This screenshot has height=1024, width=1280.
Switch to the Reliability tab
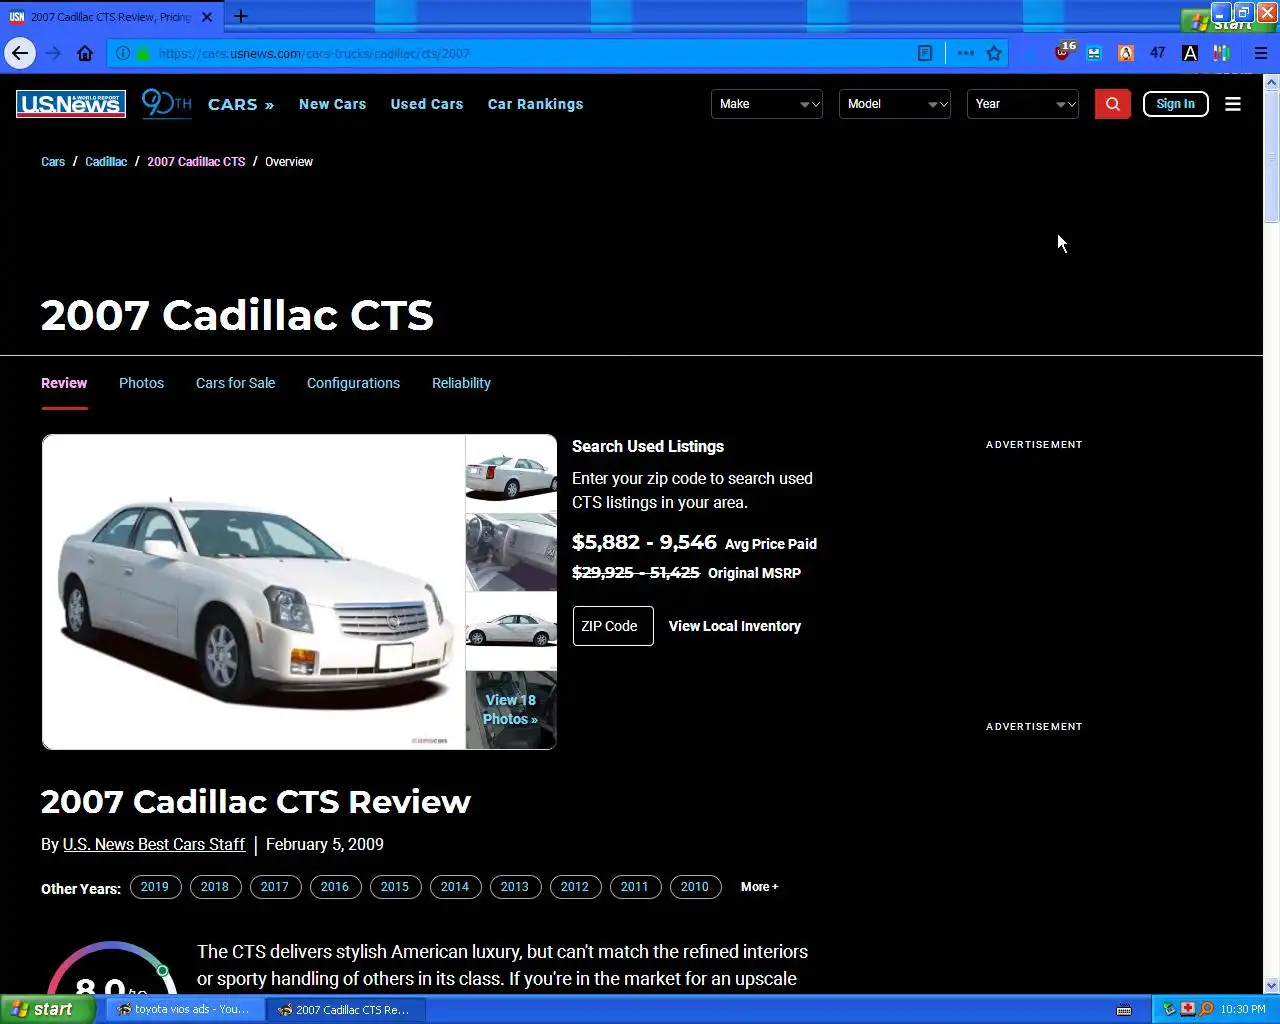tap(461, 383)
